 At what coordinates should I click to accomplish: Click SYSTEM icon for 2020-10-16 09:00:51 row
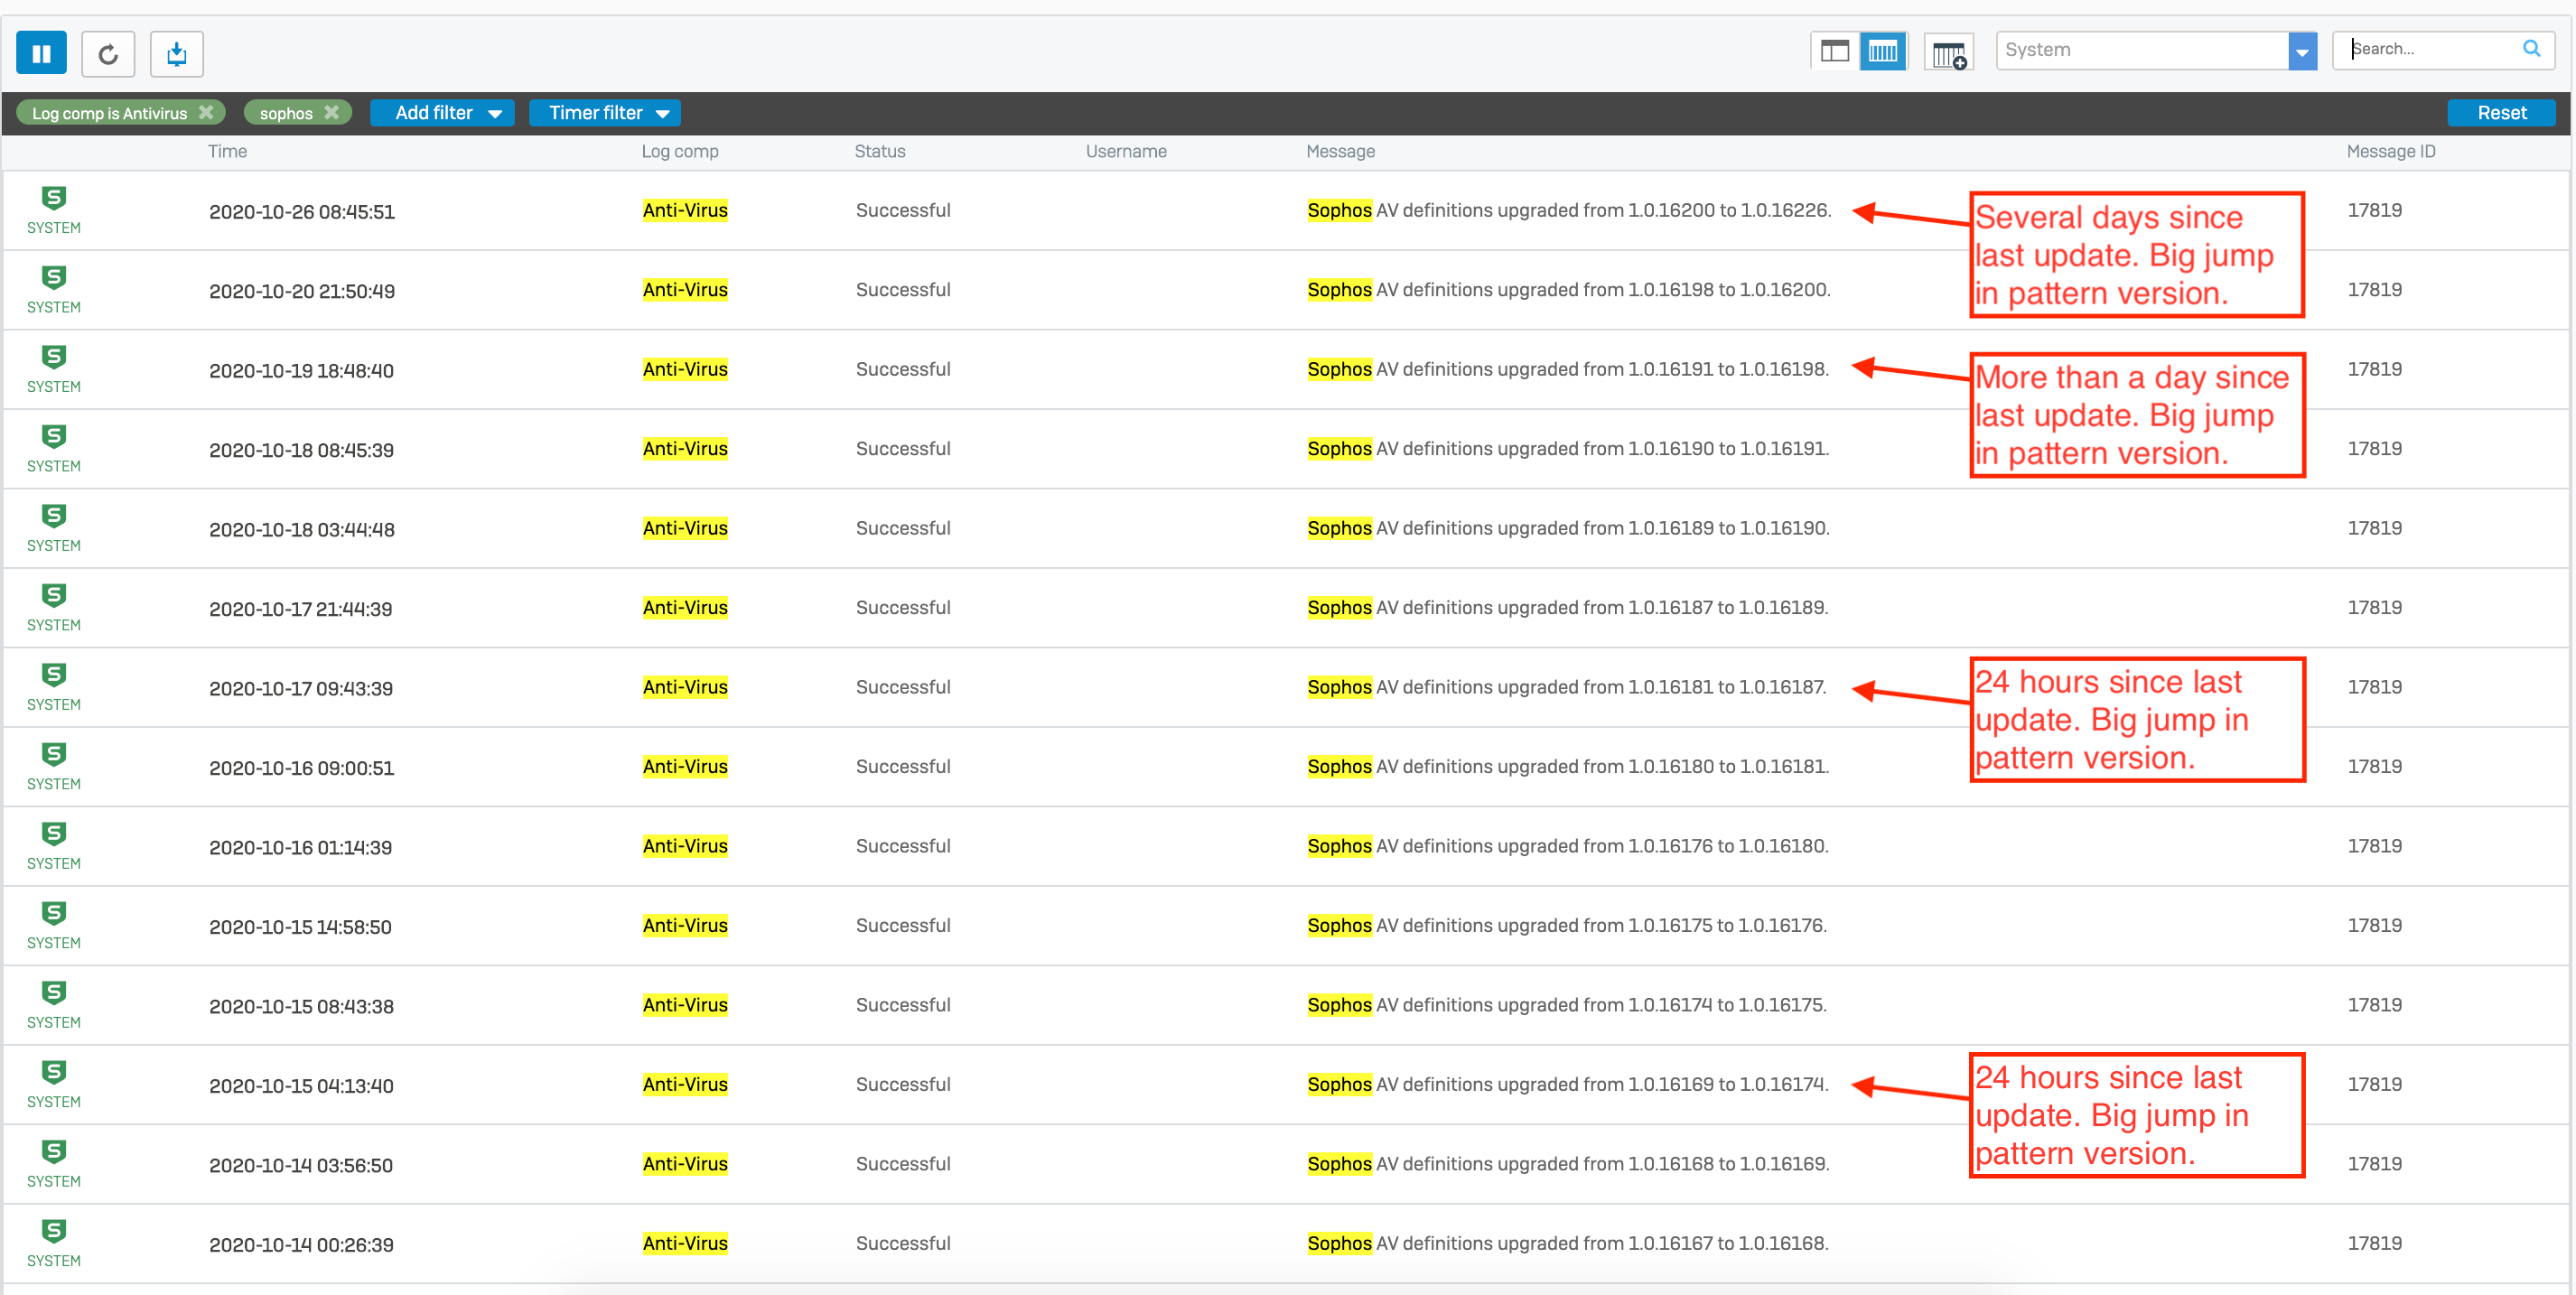pyautogui.click(x=54, y=767)
